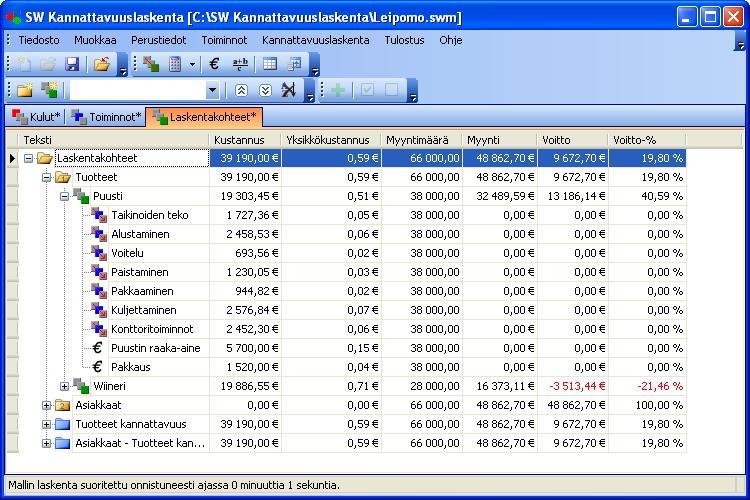Viewport: 750px width, 500px height.
Task: Open the Tulostus menu
Action: click(405, 40)
